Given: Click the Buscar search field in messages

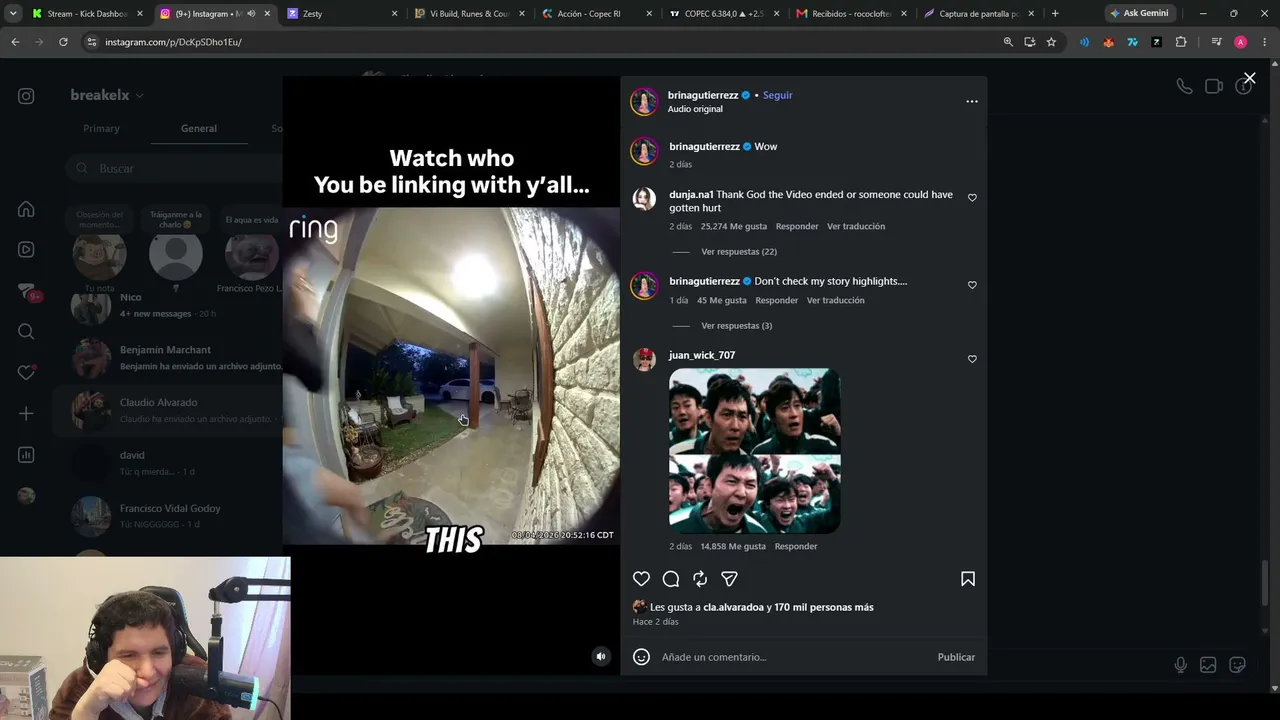Looking at the screenshot, I should (x=173, y=168).
